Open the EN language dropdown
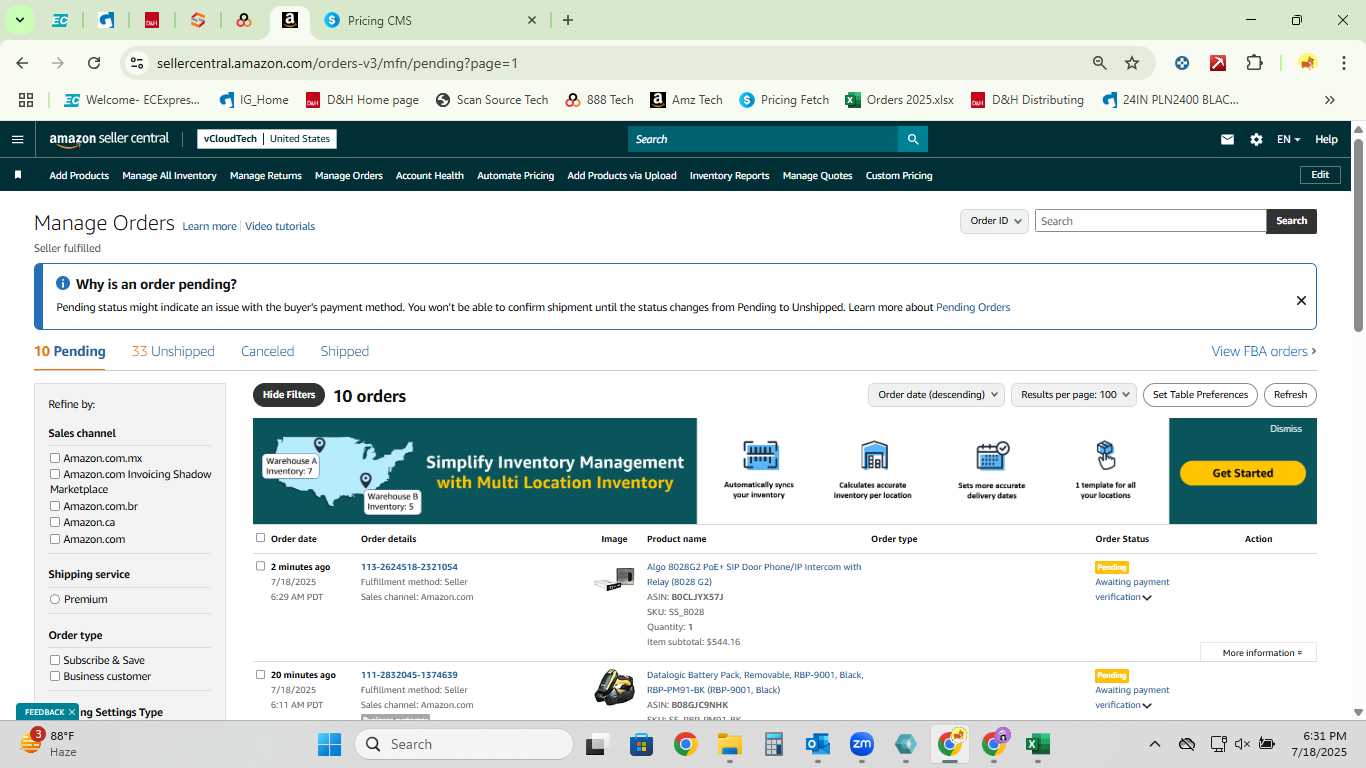1366x768 pixels. click(1288, 140)
